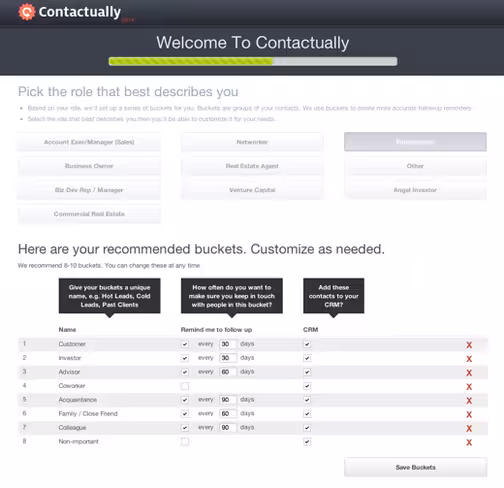
Task: Enable follow-up reminder for Coworker bucket
Action: pyautogui.click(x=185, y=386)
